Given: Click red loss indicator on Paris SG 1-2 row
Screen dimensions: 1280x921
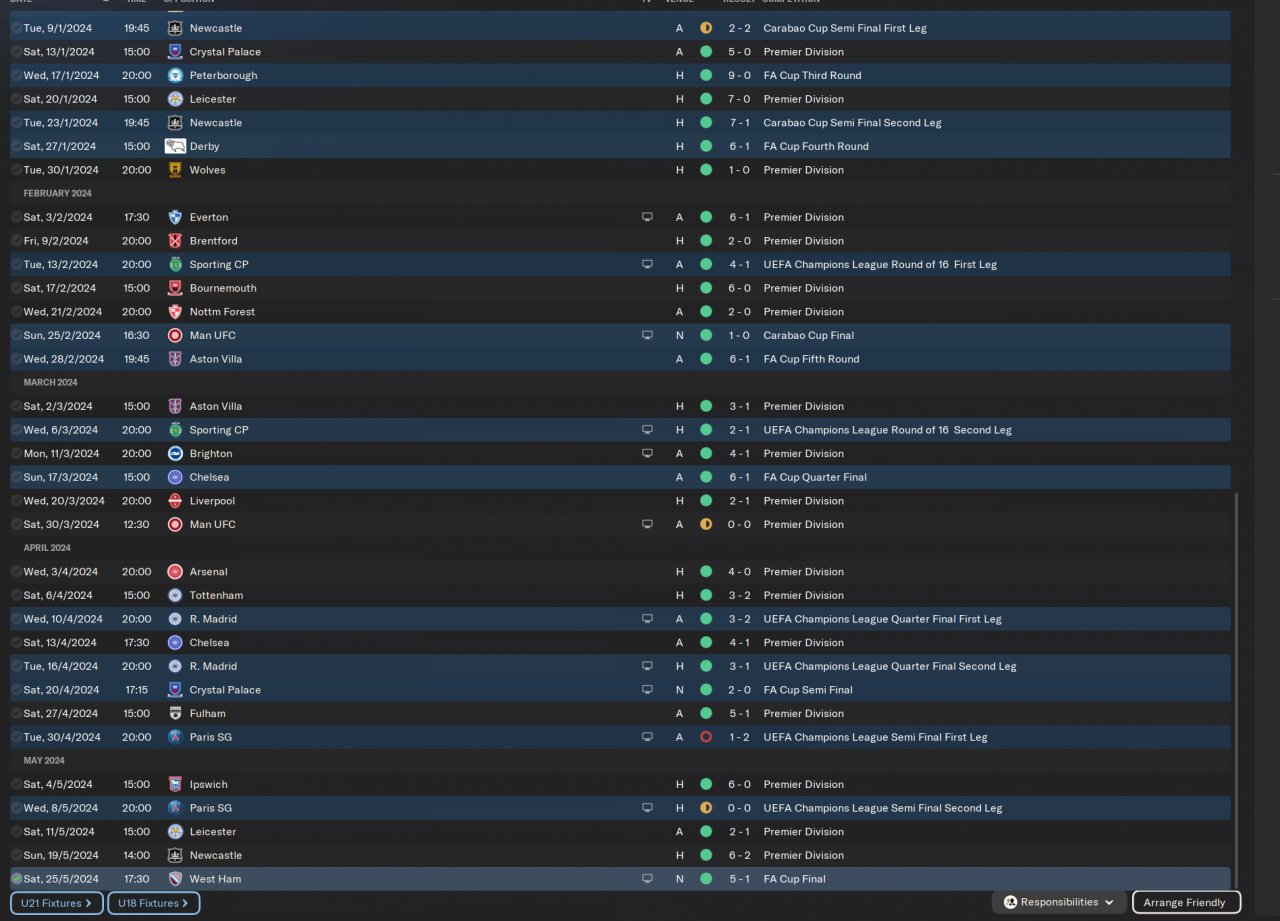Looking at the screenshot, I should (706, 737).
